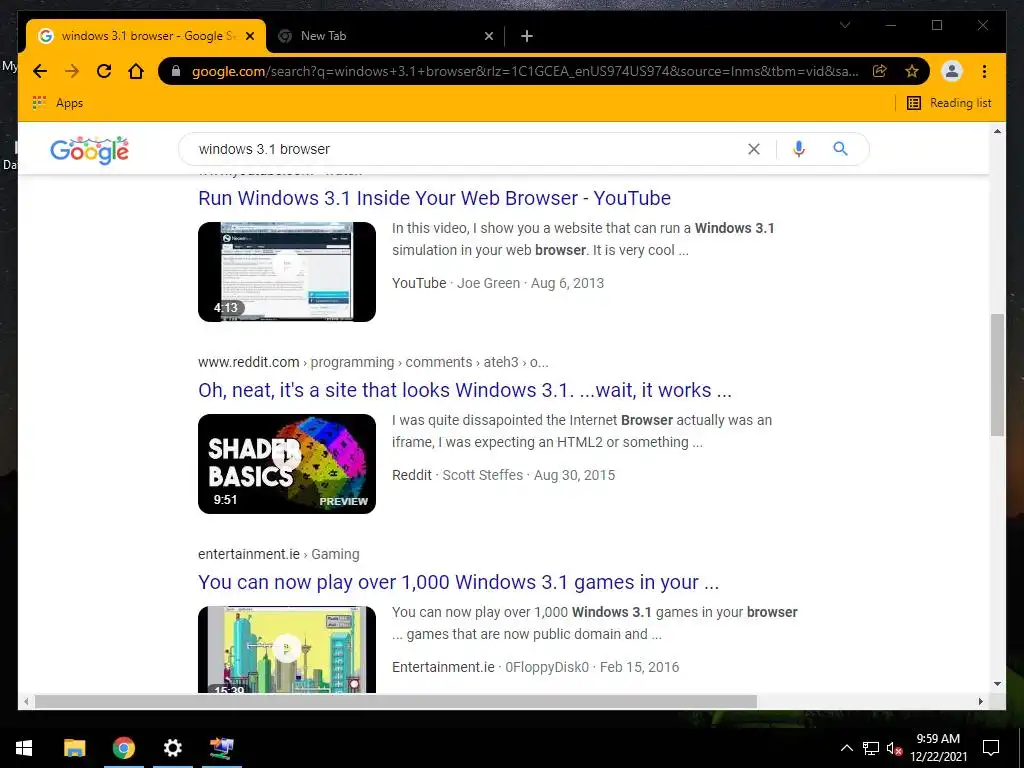The height and width of the screenshot is (768, 1024).
Task: Open 'Oh, neat, it's a site that looks Windows 3.1' link
Action: pyautogui.click(x=465, y=390)
